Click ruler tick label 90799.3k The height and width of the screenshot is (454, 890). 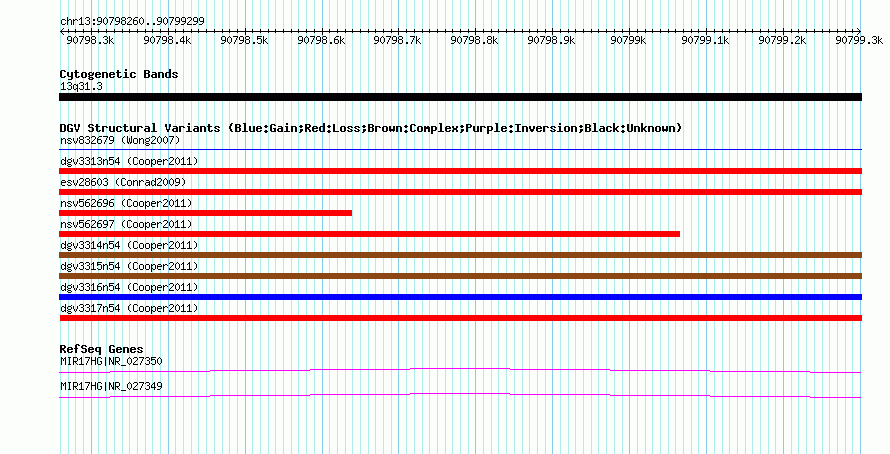pos(859,40)
